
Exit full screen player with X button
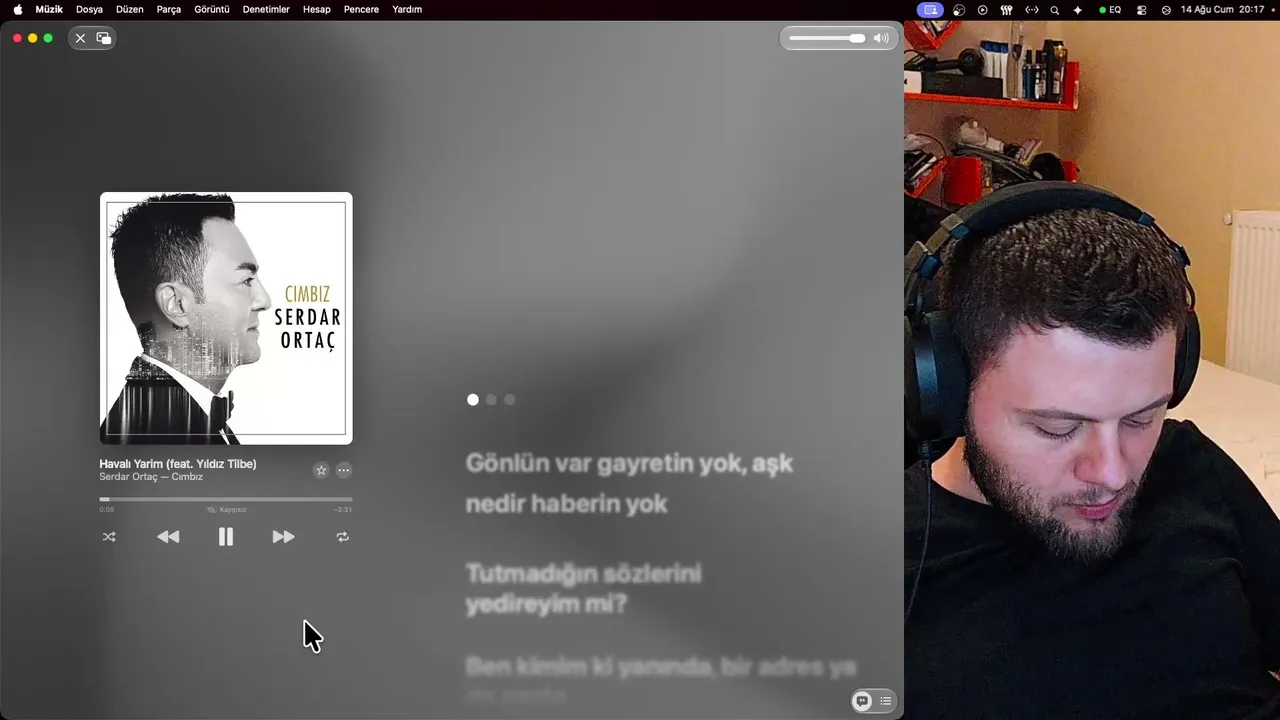pos(80,38)
